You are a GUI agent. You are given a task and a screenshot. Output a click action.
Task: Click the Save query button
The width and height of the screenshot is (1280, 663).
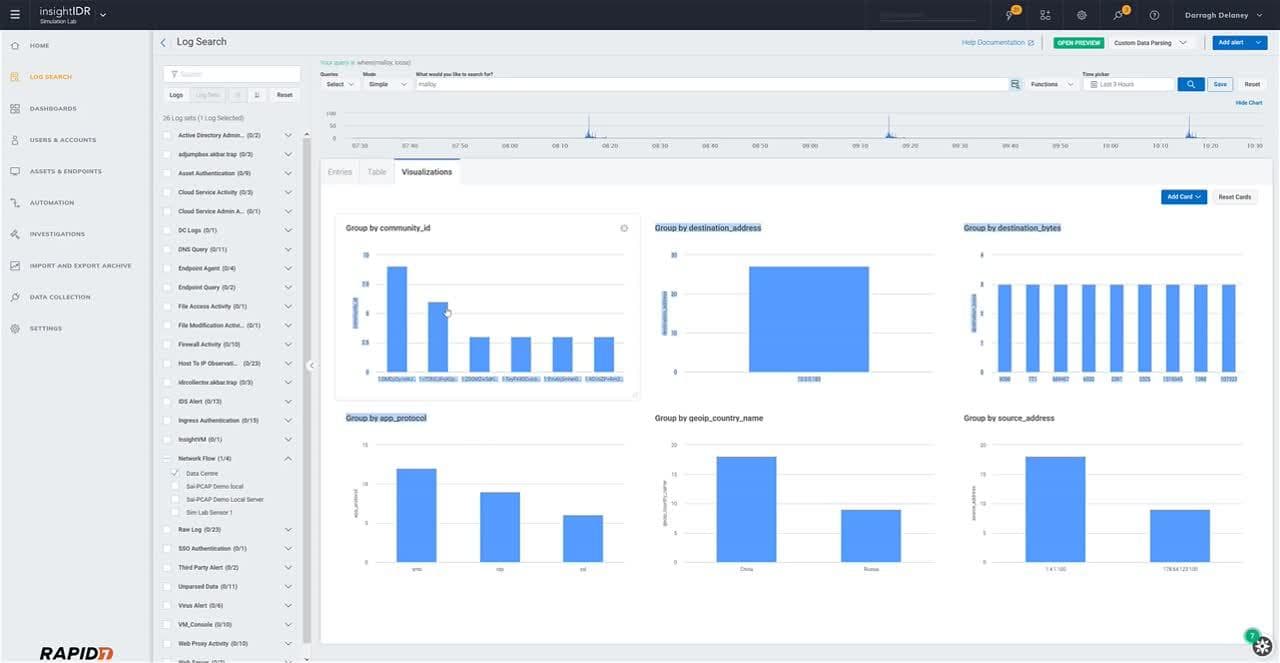[1220, 85]
